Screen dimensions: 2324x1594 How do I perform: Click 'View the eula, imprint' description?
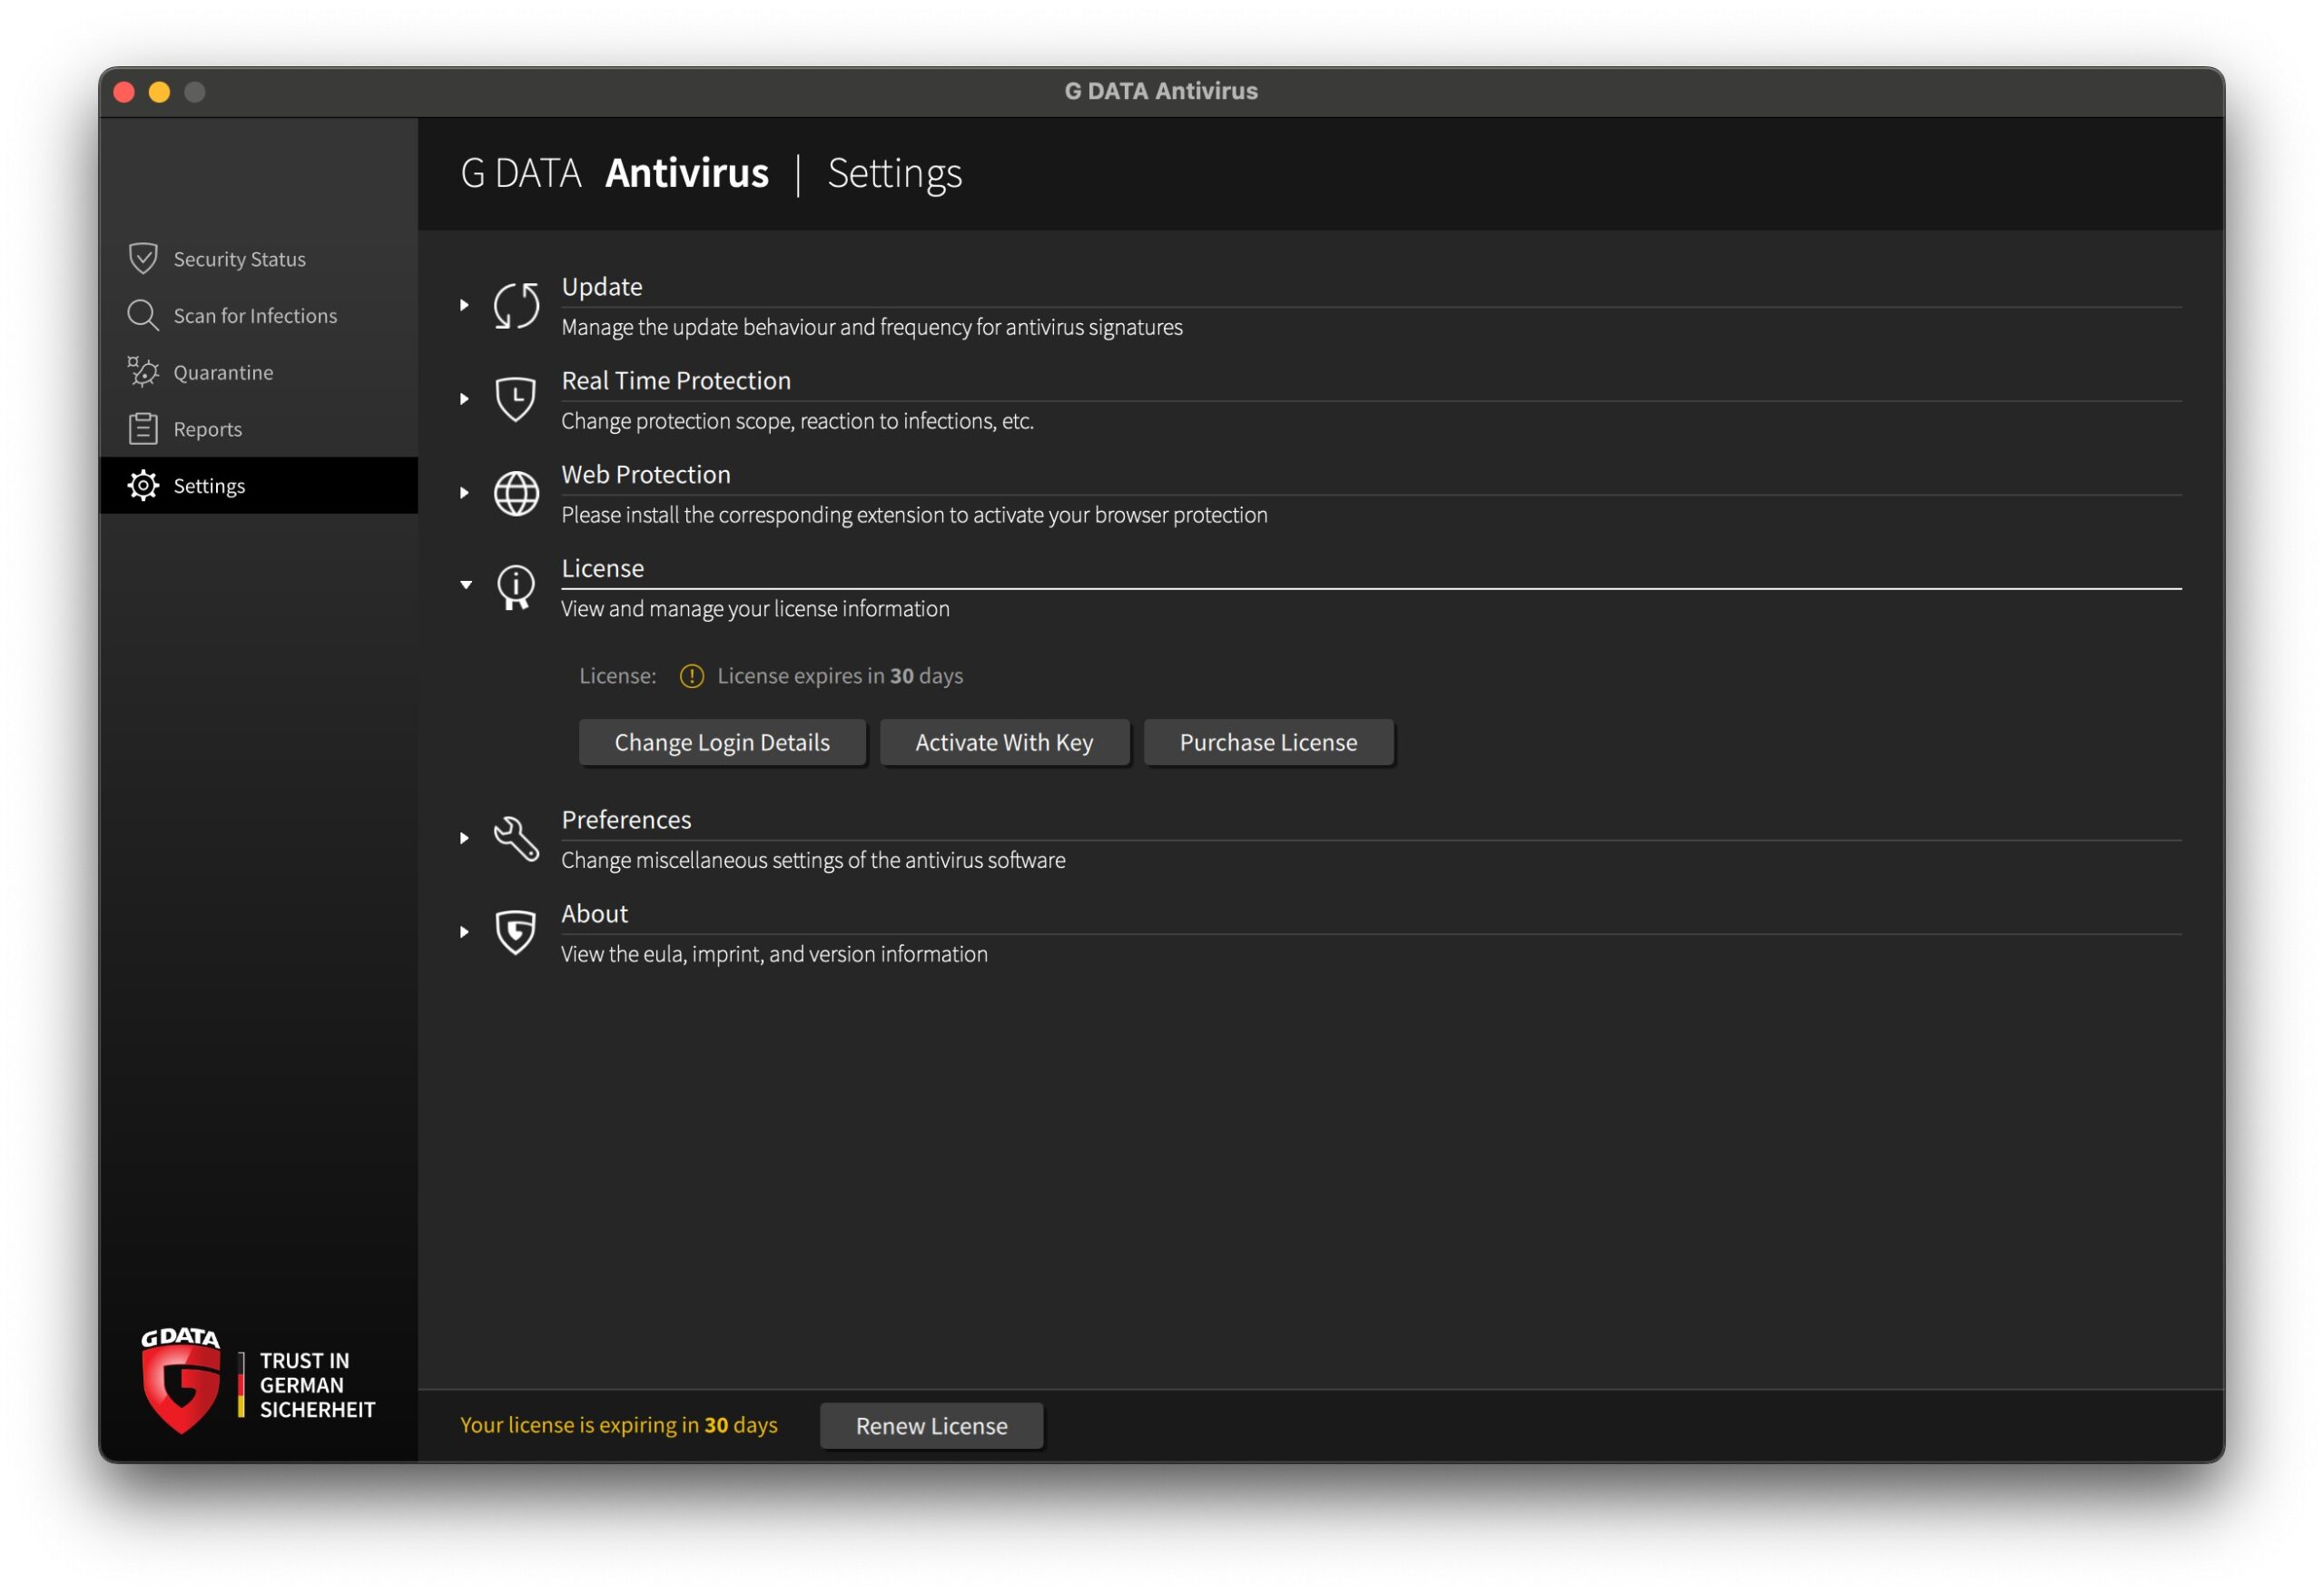[x=774, y=954]
